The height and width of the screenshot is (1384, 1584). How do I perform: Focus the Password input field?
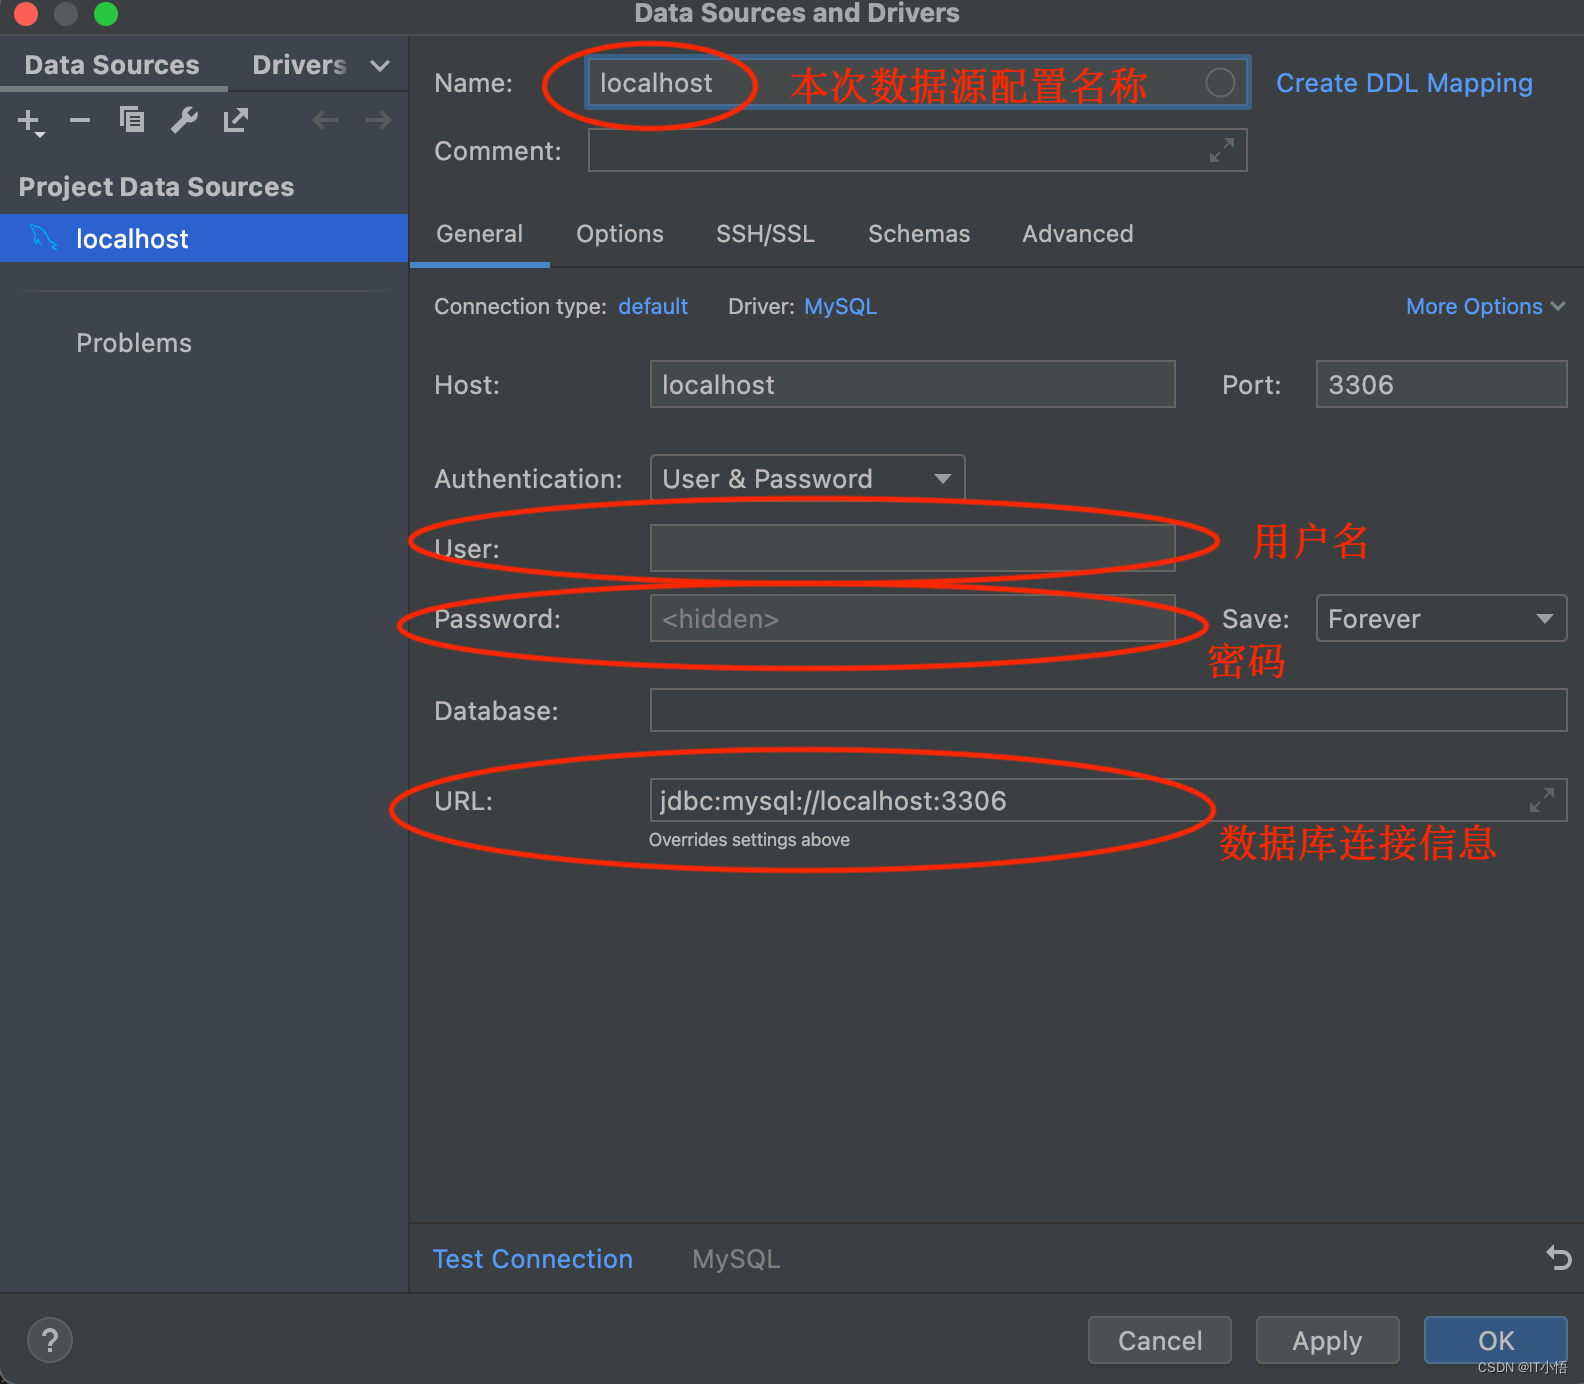click(912, 618)
